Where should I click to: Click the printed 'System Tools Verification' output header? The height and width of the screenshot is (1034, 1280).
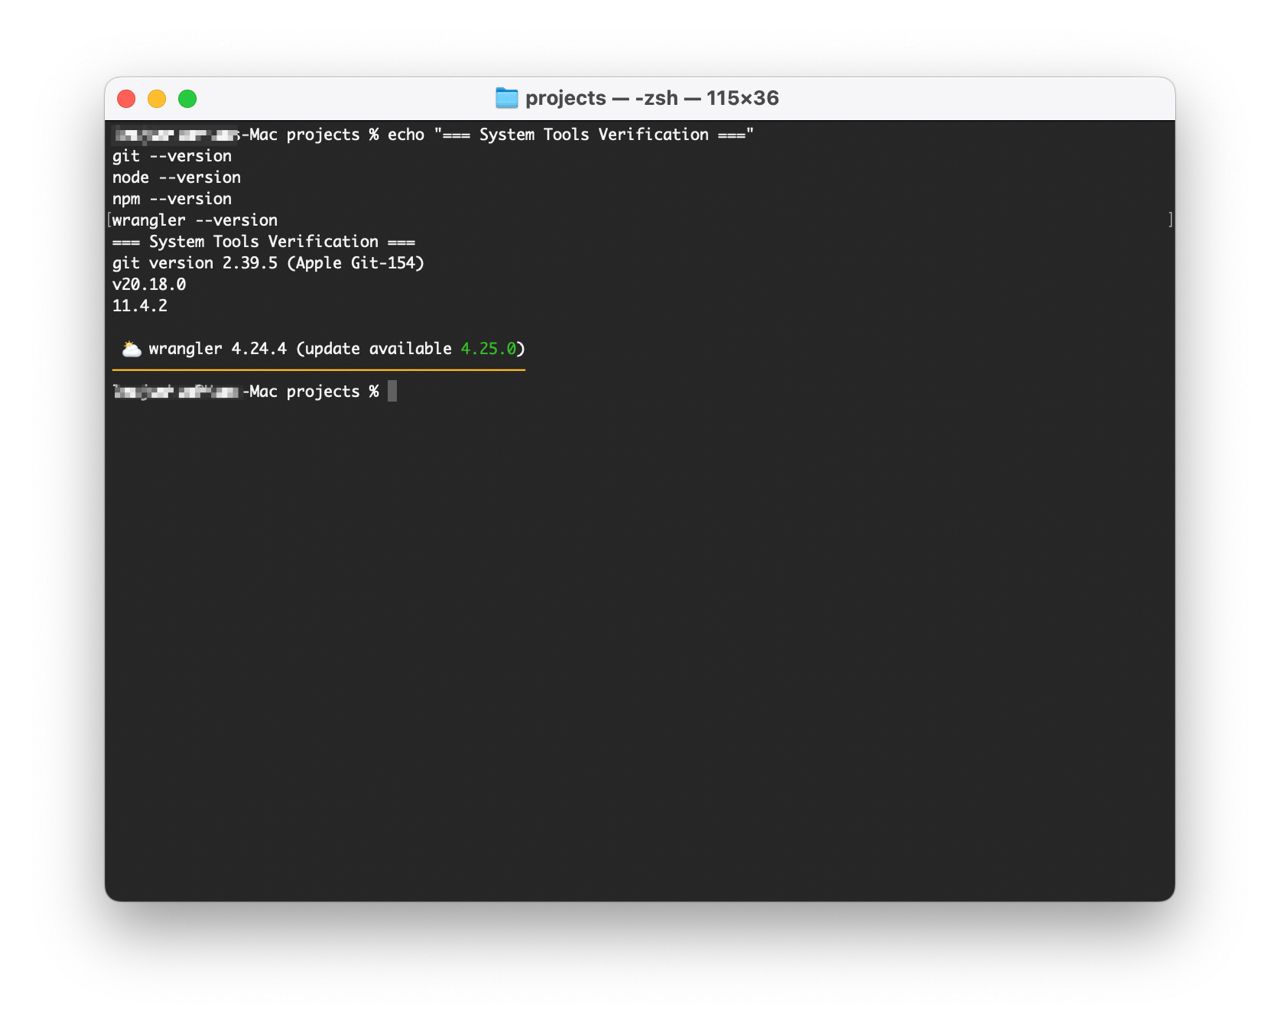point(263,241)
